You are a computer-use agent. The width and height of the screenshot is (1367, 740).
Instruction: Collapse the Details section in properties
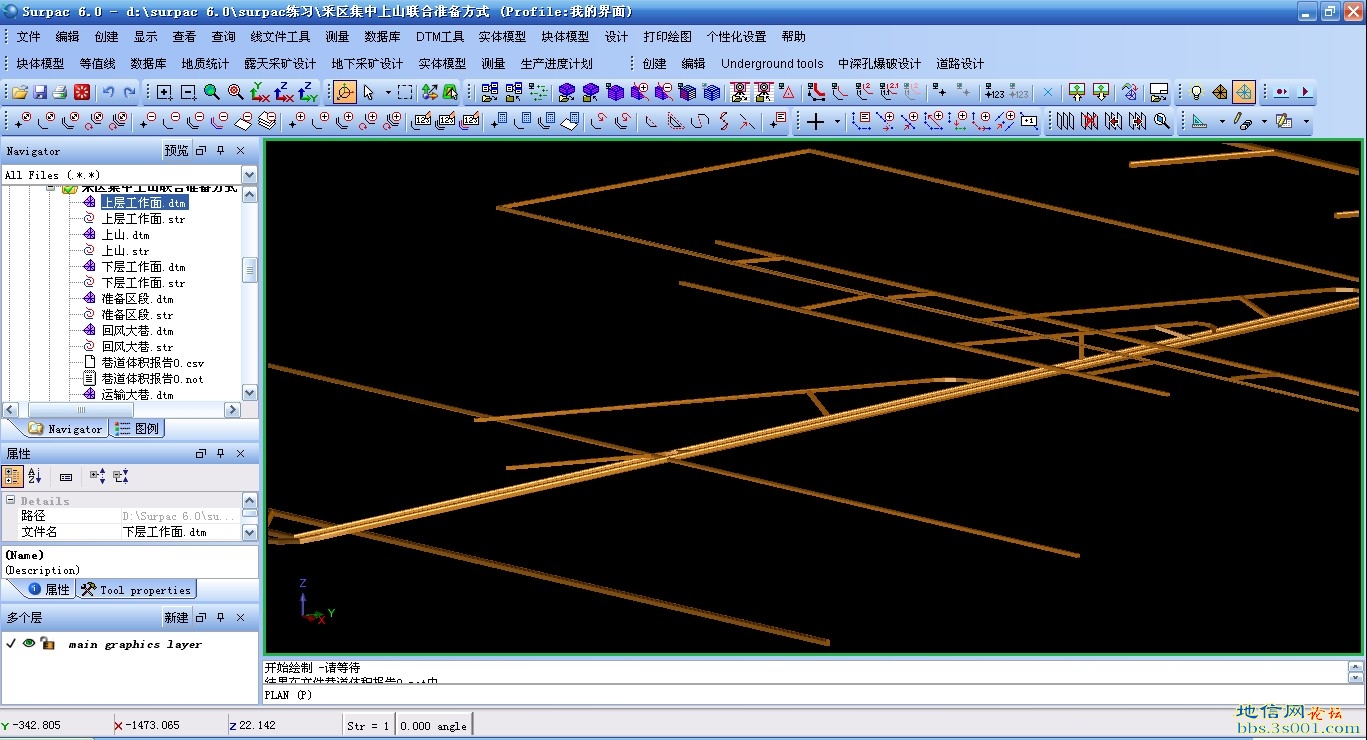pyautogui.click(x=10, y=500)
